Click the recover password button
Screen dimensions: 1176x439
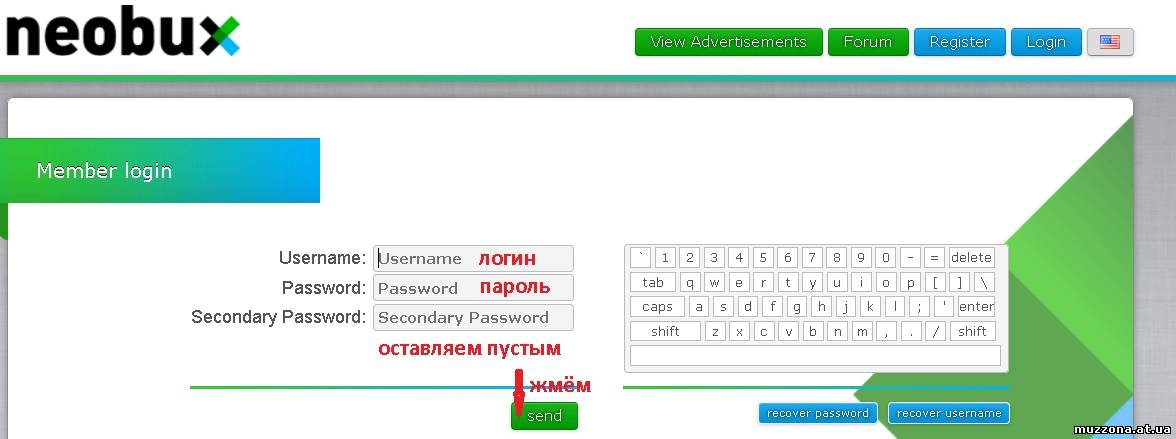tap(818, 413)
